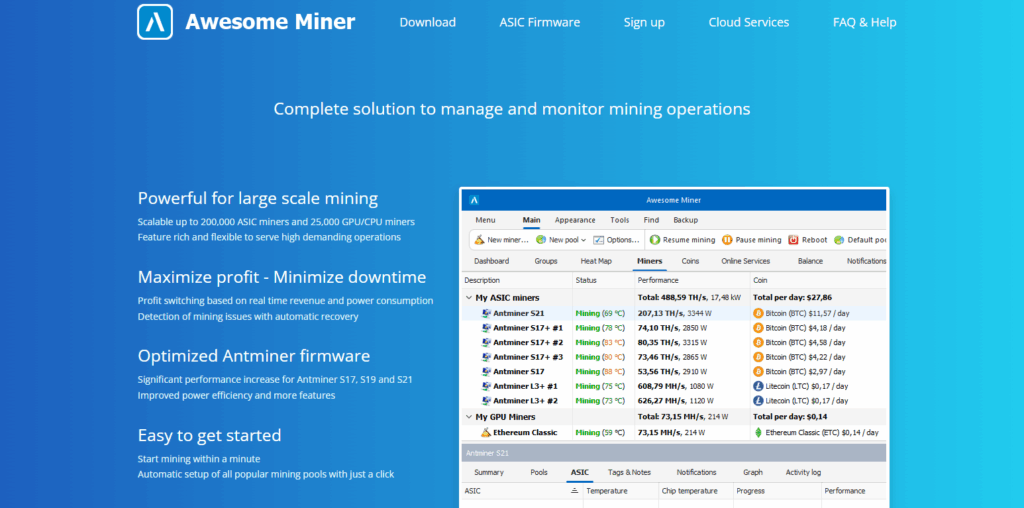This screenshot has height=508, width=1024.
Task: Select the ASIC detail tab
Action: (580, 472)
